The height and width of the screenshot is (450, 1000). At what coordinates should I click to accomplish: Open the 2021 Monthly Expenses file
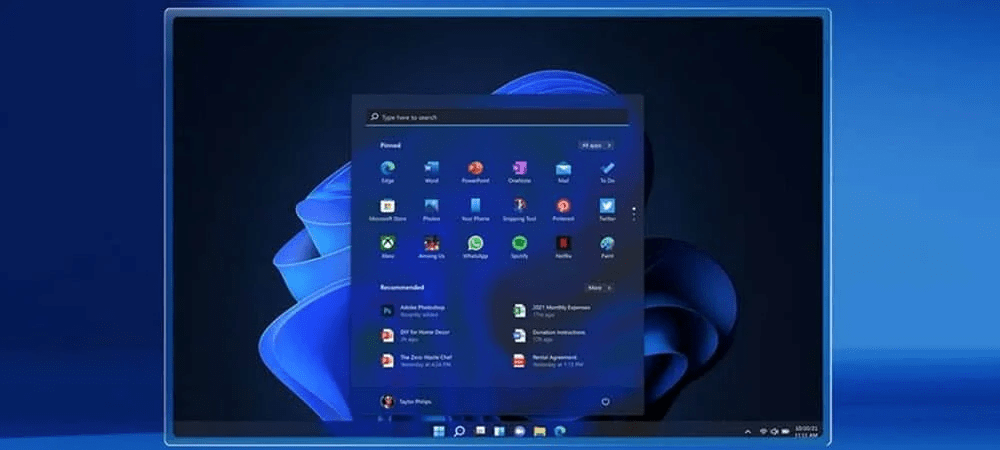[552, 310]
